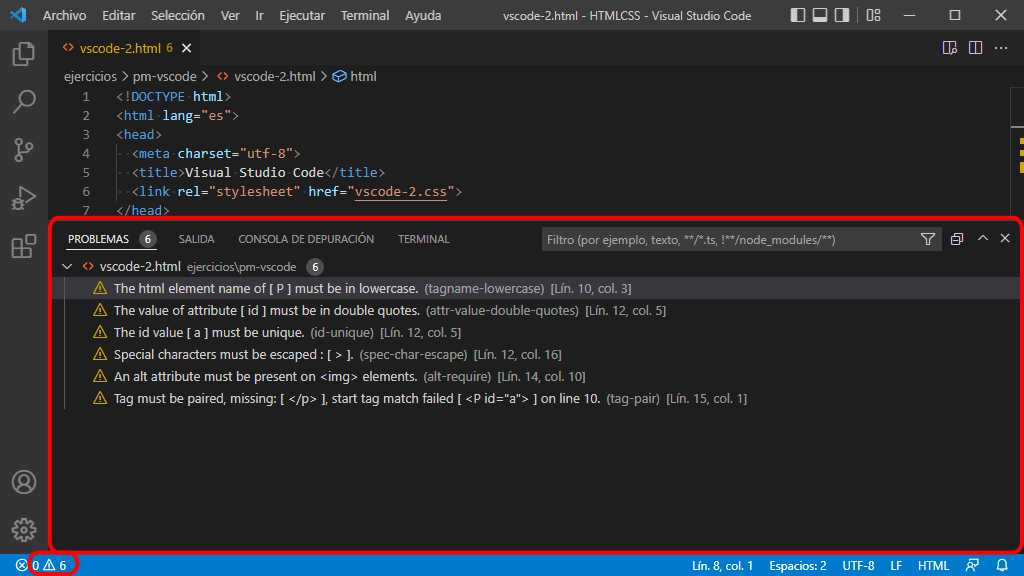Select the tag-pair warning row
This screenshot has height=576, width=1024.
(x=536, y=398)
